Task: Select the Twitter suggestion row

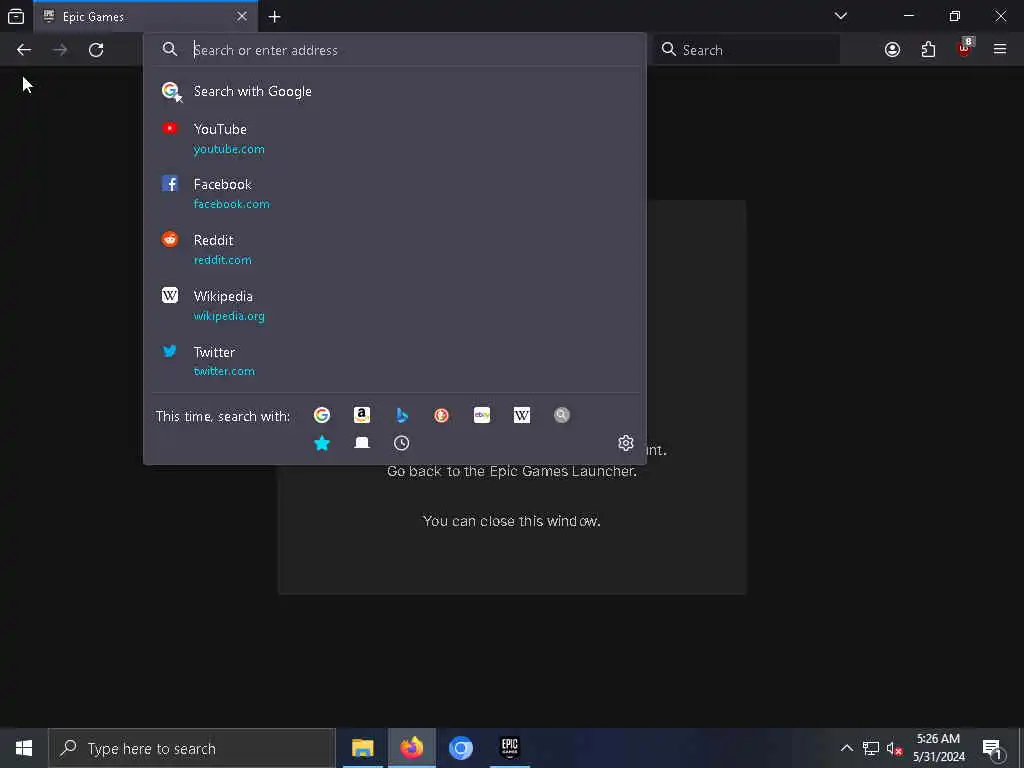Action: (x=394, y=361)
